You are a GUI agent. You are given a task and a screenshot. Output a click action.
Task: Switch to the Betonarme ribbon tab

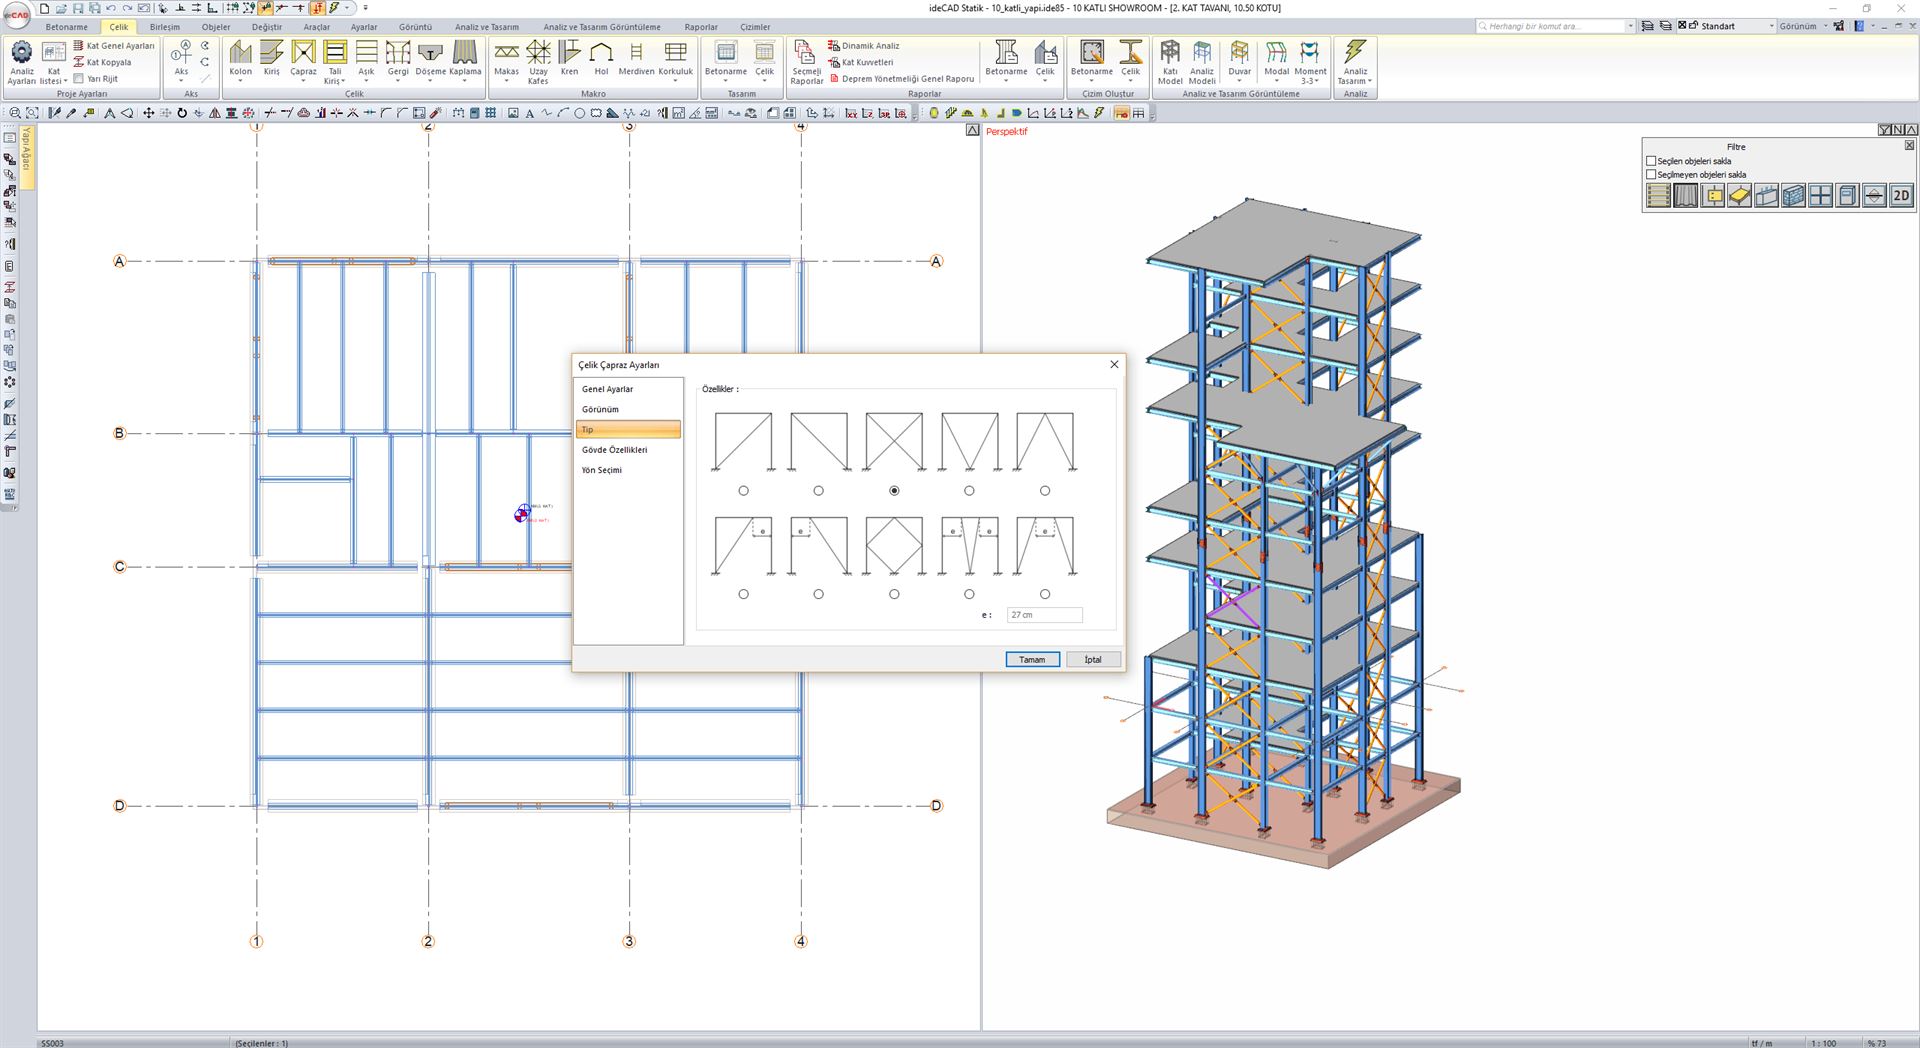point(67,27)
